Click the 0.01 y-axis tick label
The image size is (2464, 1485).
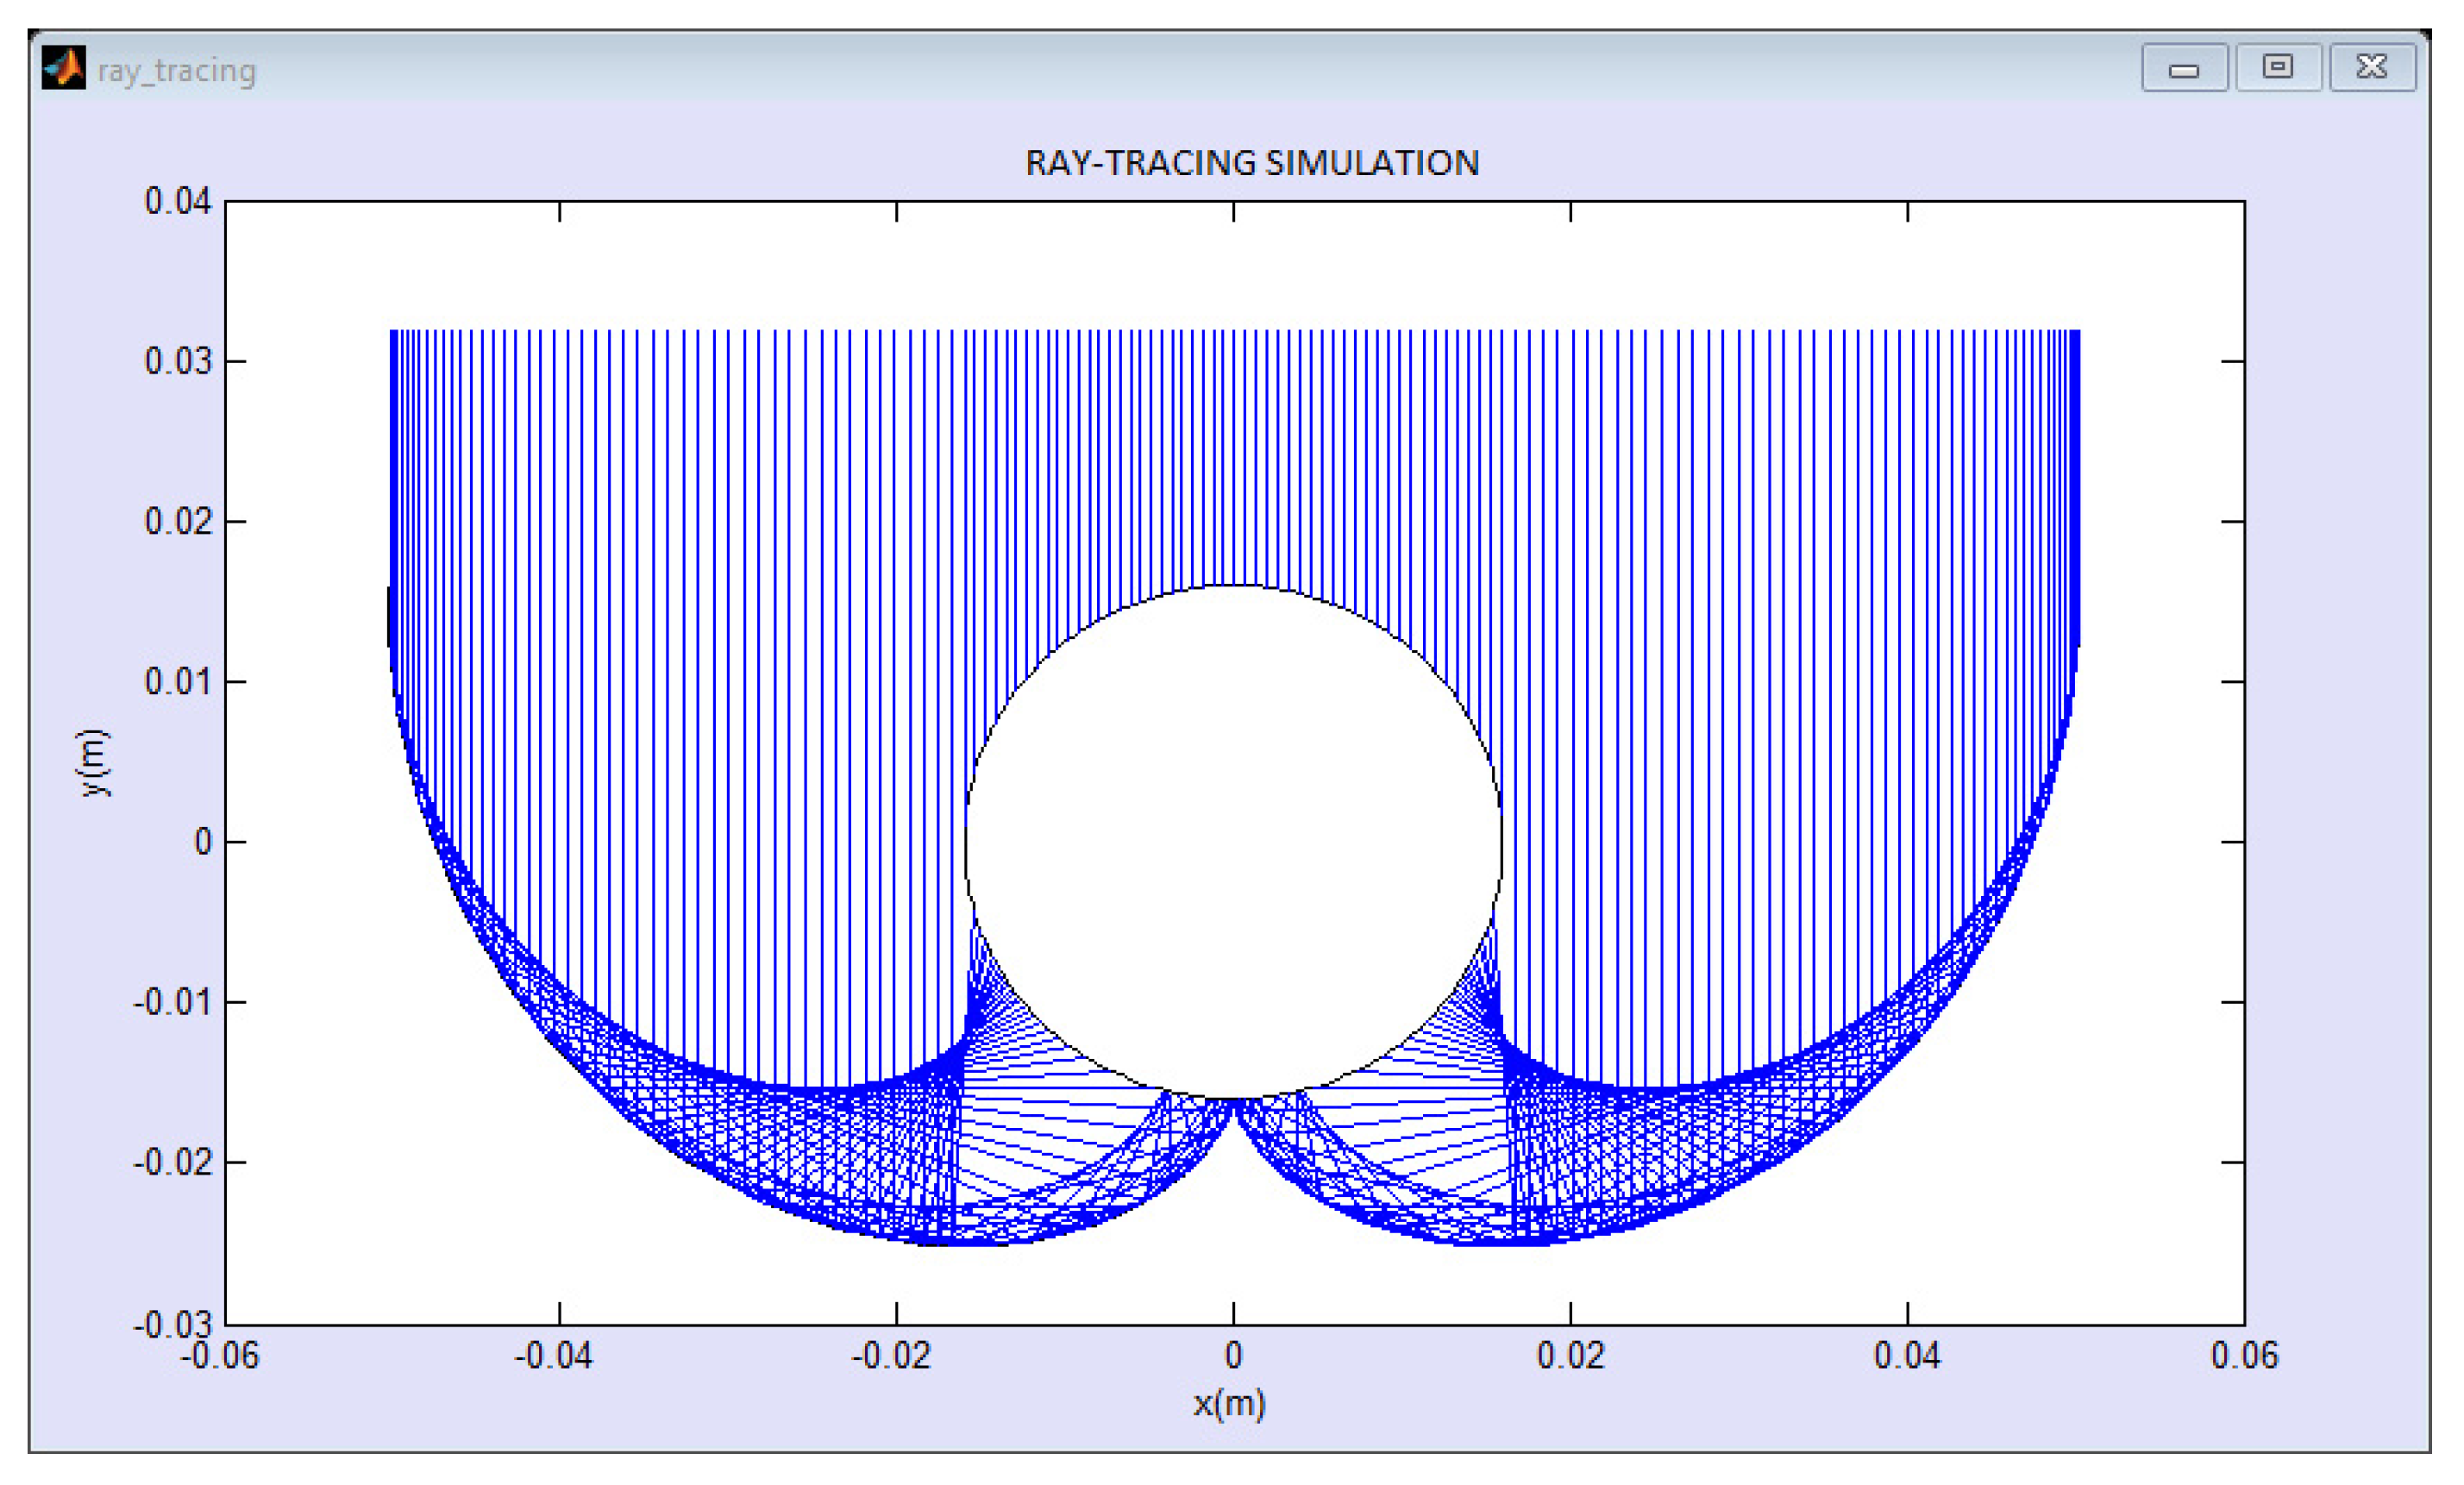[x=178, y=682]
